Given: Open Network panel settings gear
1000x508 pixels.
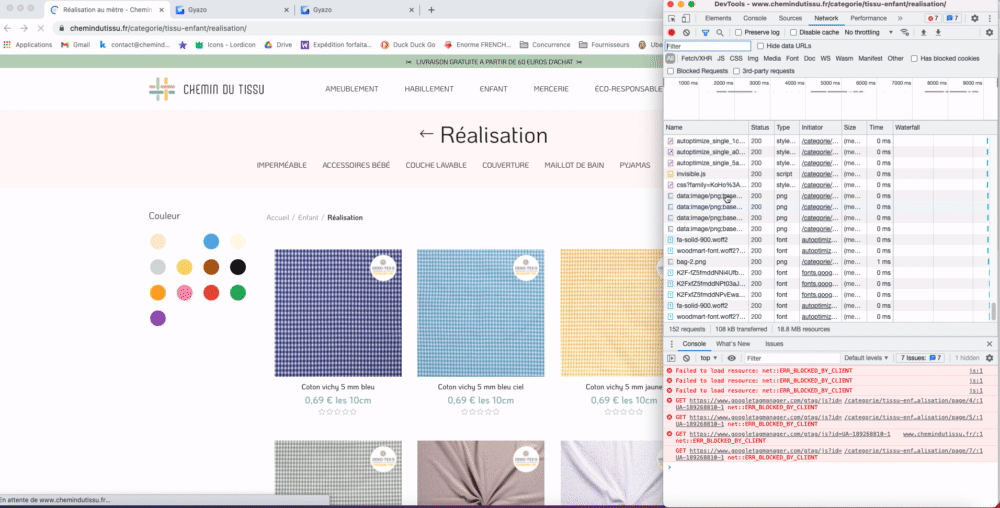Looking at the screenshot, I should pyautogui.click(x=989, y=33).
